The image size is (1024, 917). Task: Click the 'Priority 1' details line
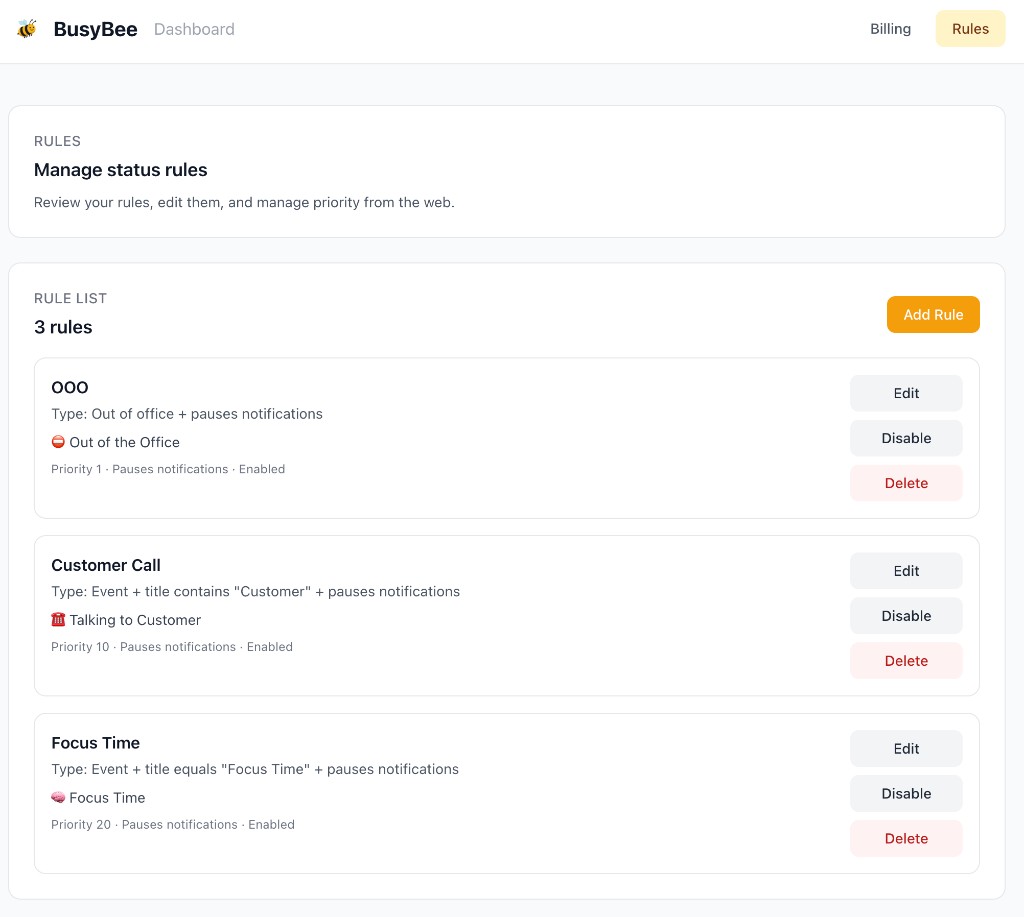pos(168,469)
